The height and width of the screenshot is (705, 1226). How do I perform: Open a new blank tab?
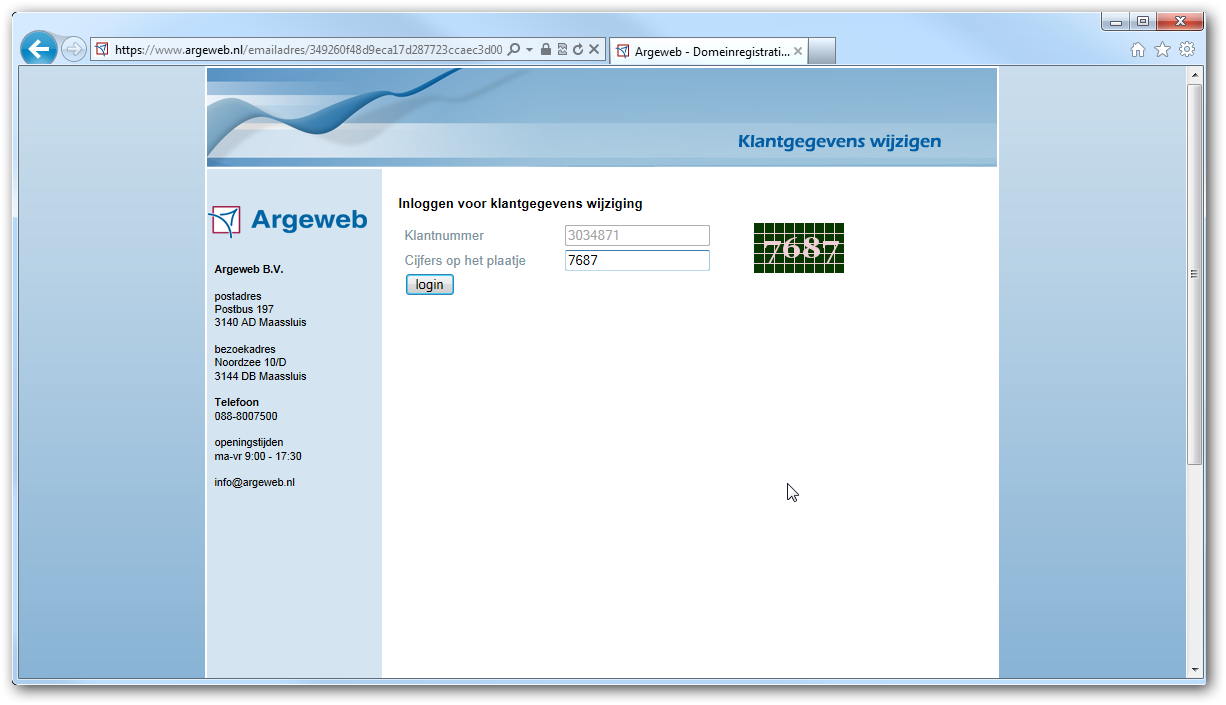tap(821, 51)
